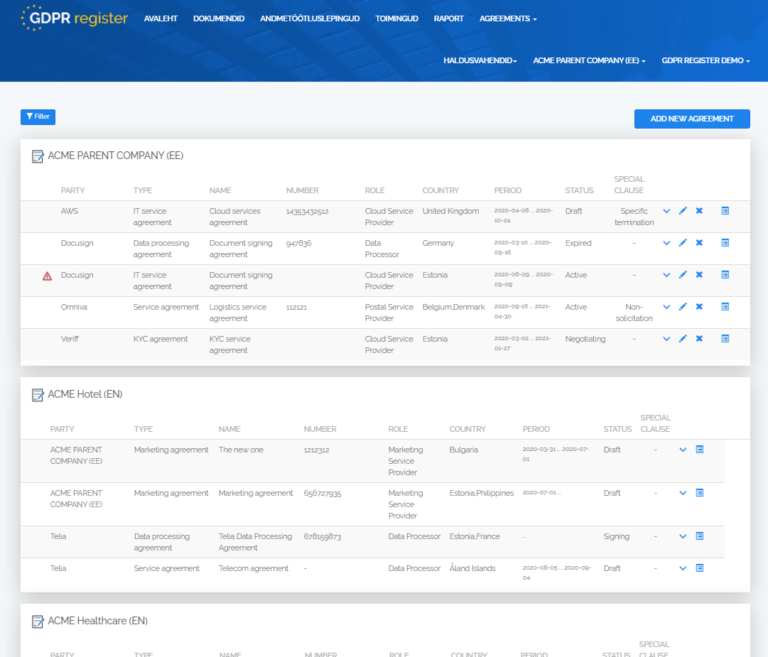Expand the AWS agreement row chevron
768x657 pixels.
pyautogui.click(x=667, y=211)
